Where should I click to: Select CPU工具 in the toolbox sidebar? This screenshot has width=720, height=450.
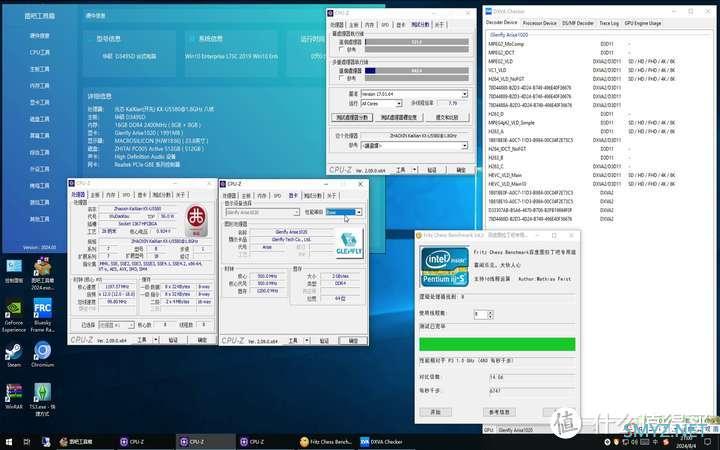click(x=39, y=52)
